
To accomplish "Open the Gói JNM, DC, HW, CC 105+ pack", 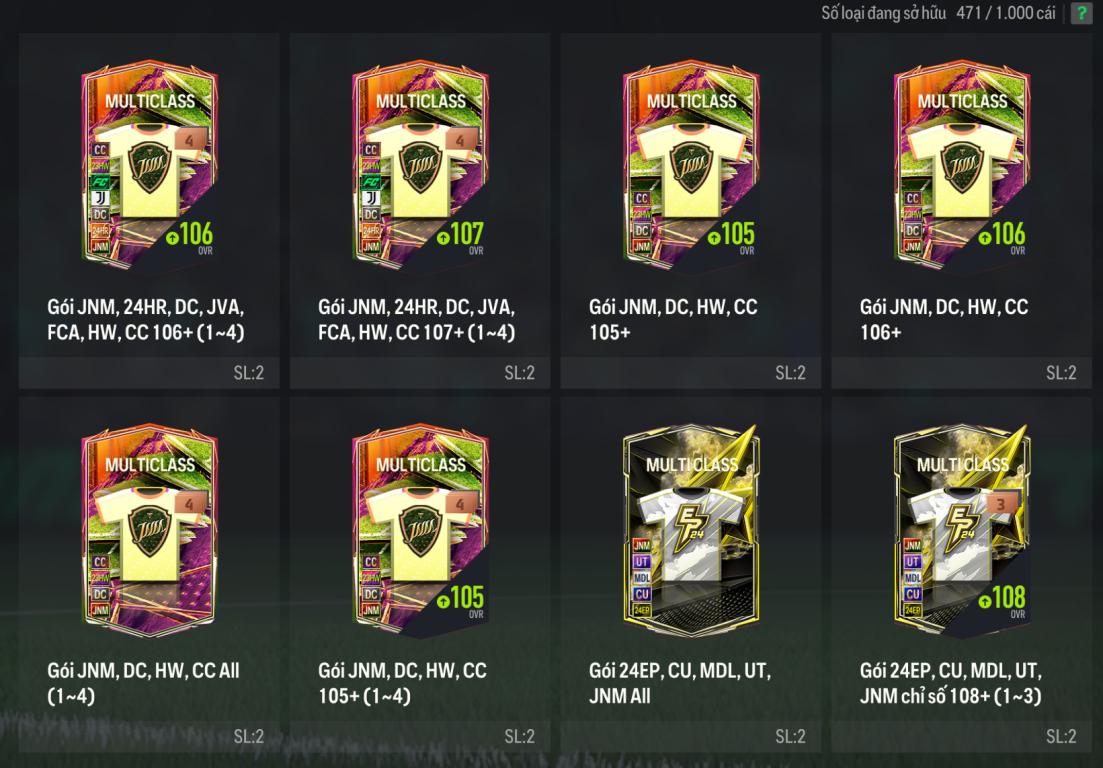I will tap(691, 211).
